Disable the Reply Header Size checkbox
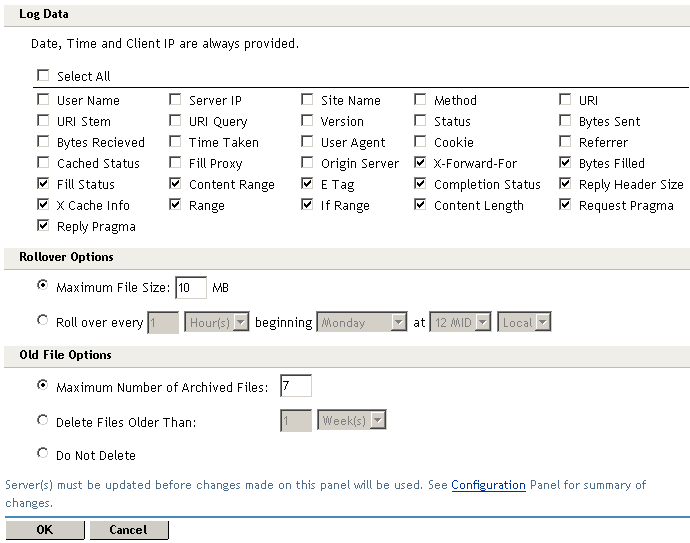690x543 pixels. 565,183
